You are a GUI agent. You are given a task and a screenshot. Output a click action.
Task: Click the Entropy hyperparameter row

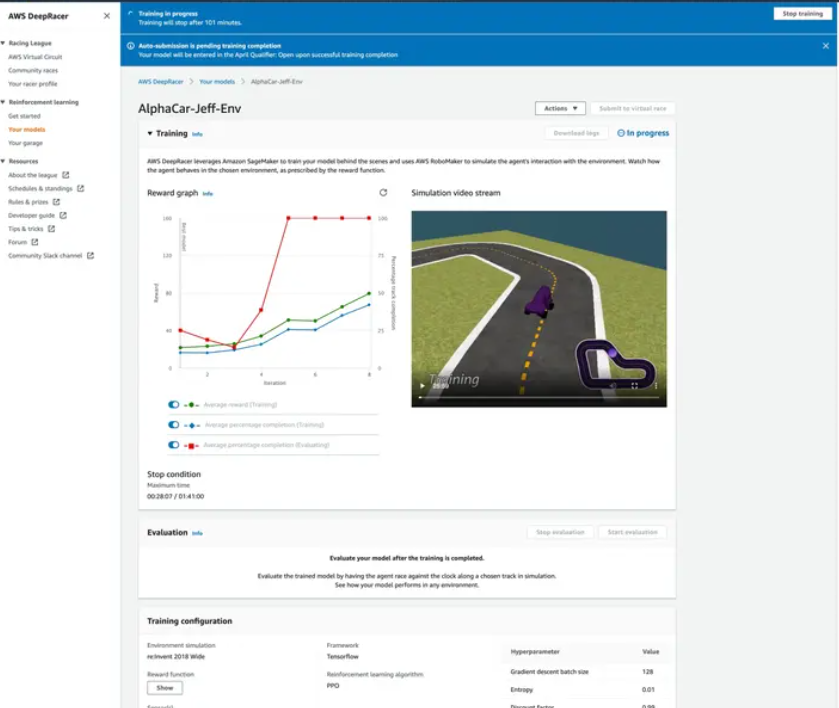click(584, 689)
